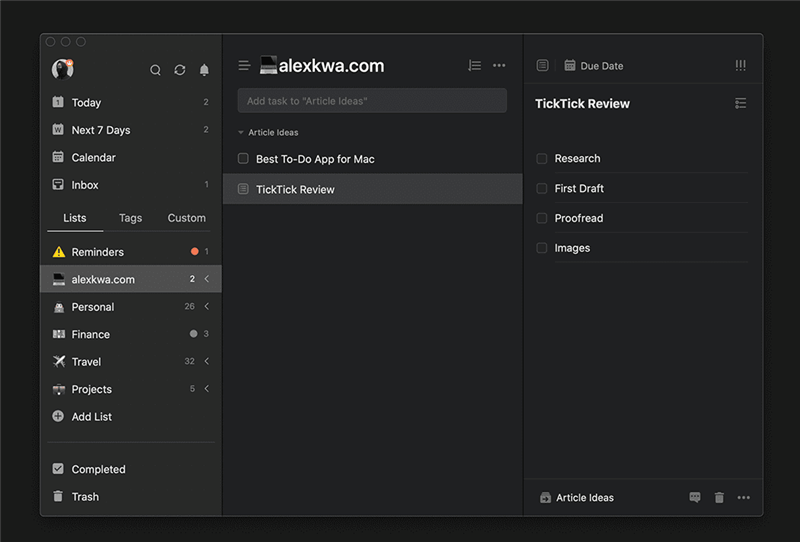Toggle checklist mode icon beside task title

point(740,103)
